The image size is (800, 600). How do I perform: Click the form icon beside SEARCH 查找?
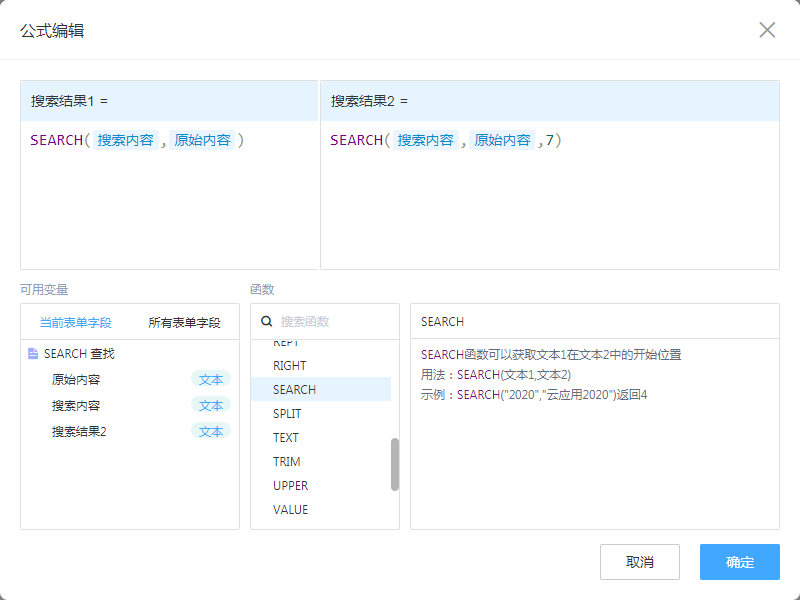coord(33,353)
